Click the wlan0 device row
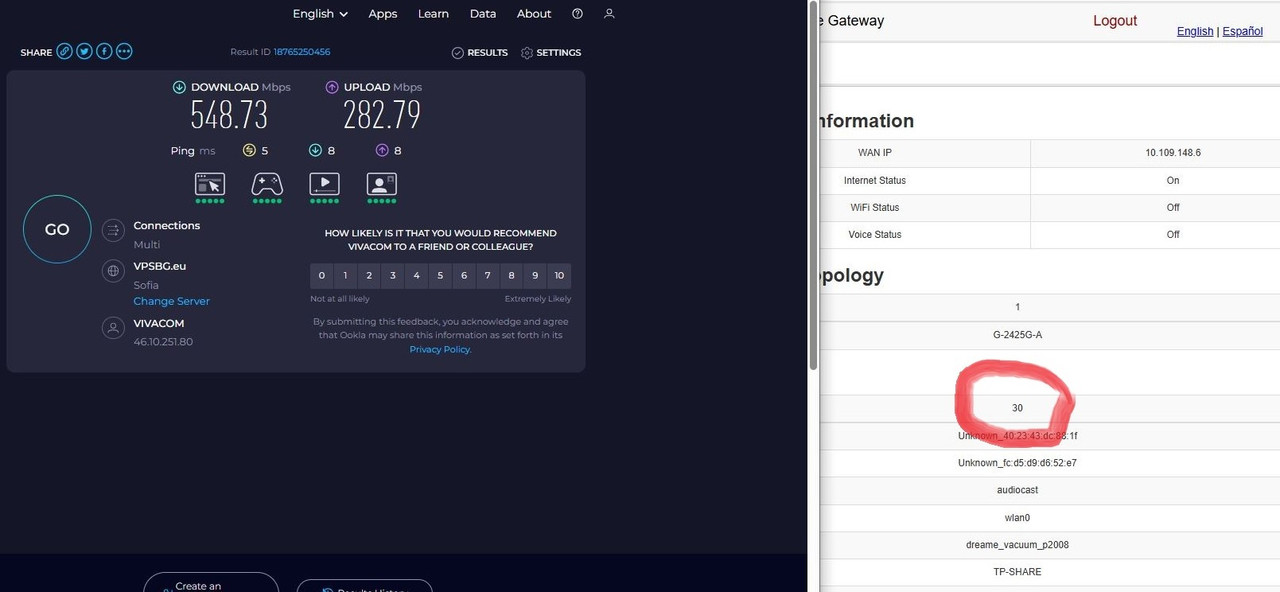This screenshot has height=592, width=1280. click(x=1017, y=518)
